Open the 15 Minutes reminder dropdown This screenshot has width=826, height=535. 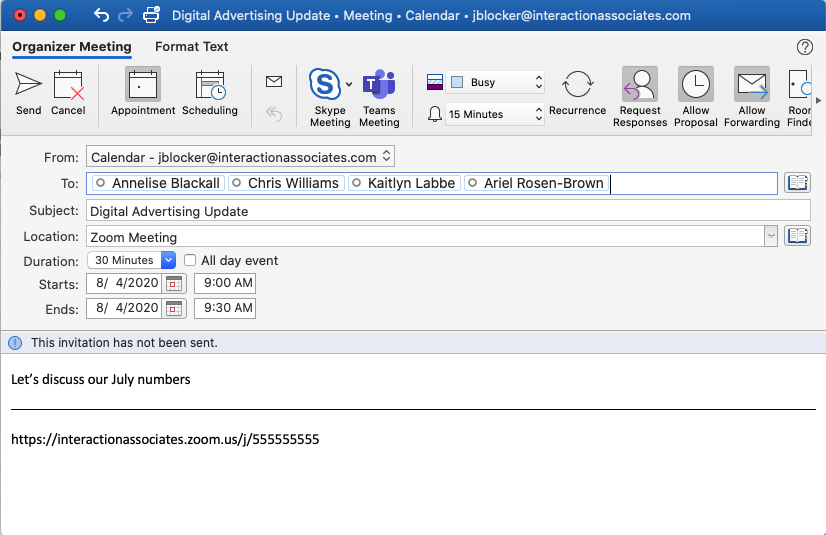click(x=539, y=114)
